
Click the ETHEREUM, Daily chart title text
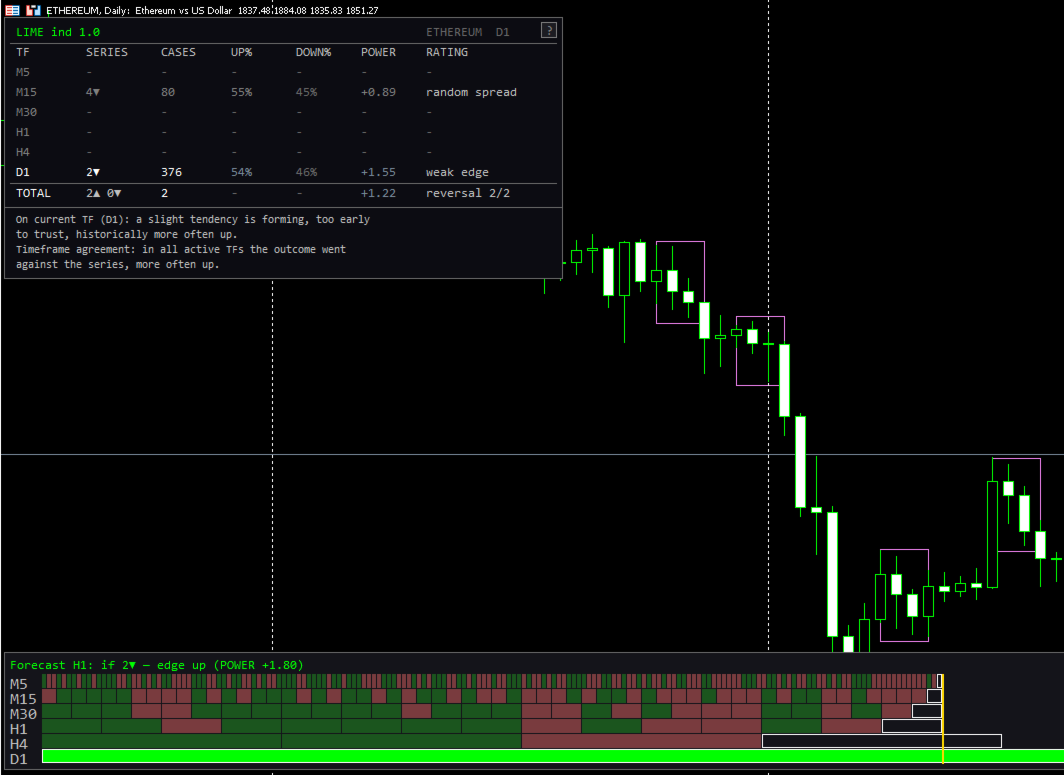tap(139, 10)
